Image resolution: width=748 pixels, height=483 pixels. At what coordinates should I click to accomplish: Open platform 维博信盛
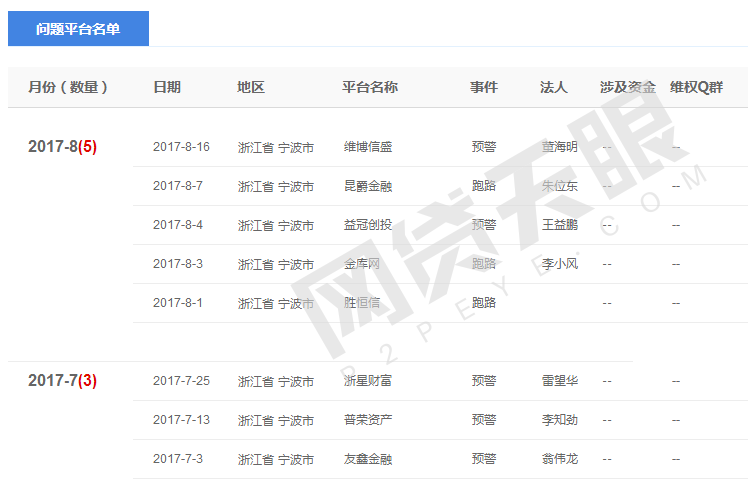click(368, 147)
